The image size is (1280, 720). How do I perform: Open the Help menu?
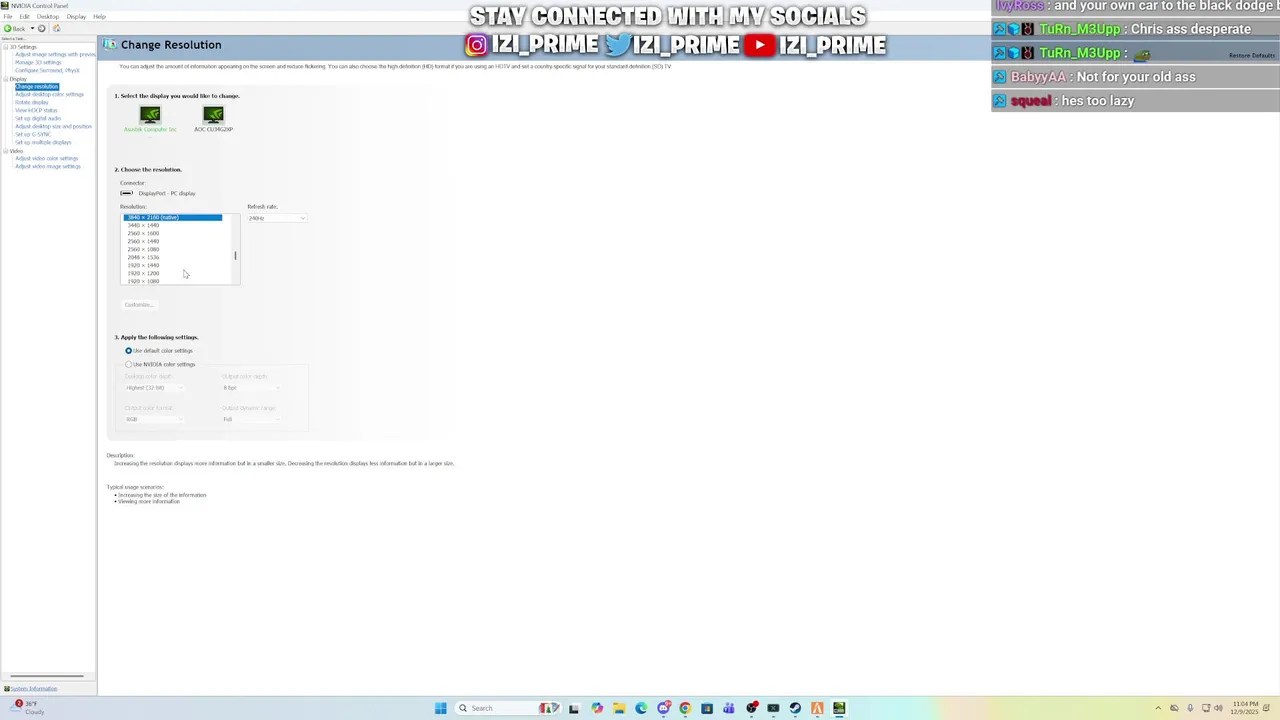coord(99,17)
